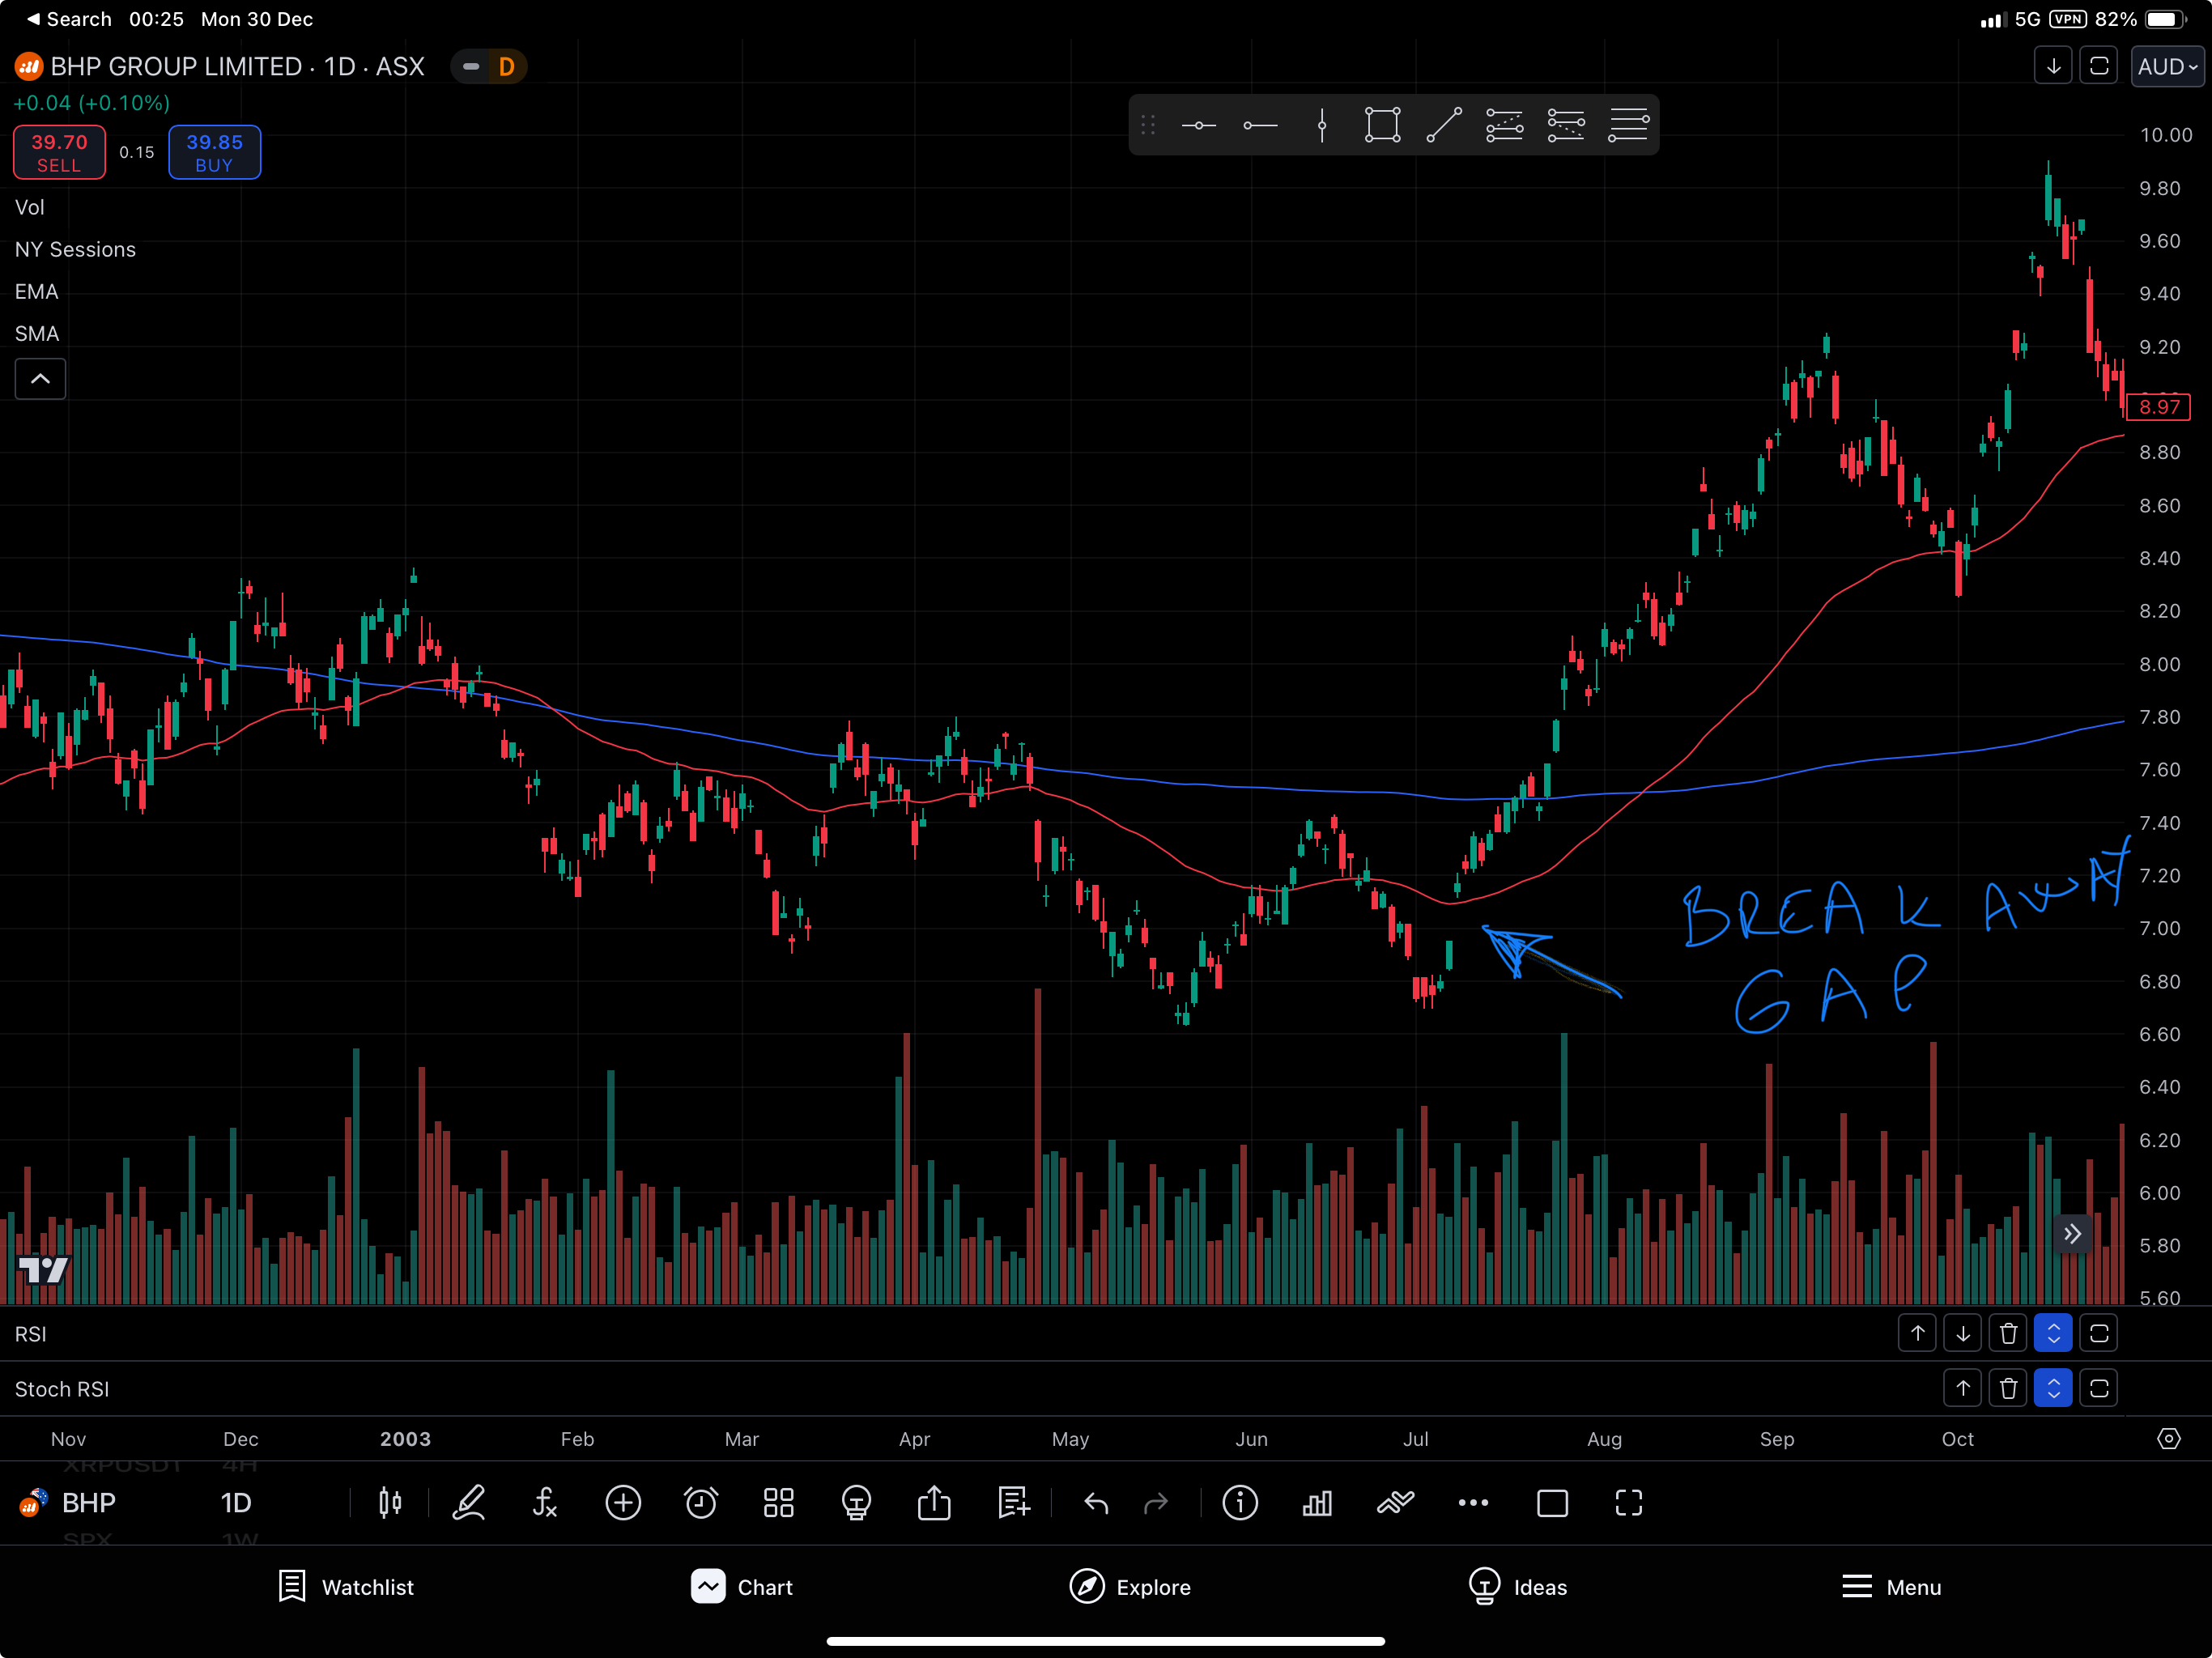This screenshot has width=2212, height=1658.
Task: Move main chart pane down
Action: (2053, 67)
